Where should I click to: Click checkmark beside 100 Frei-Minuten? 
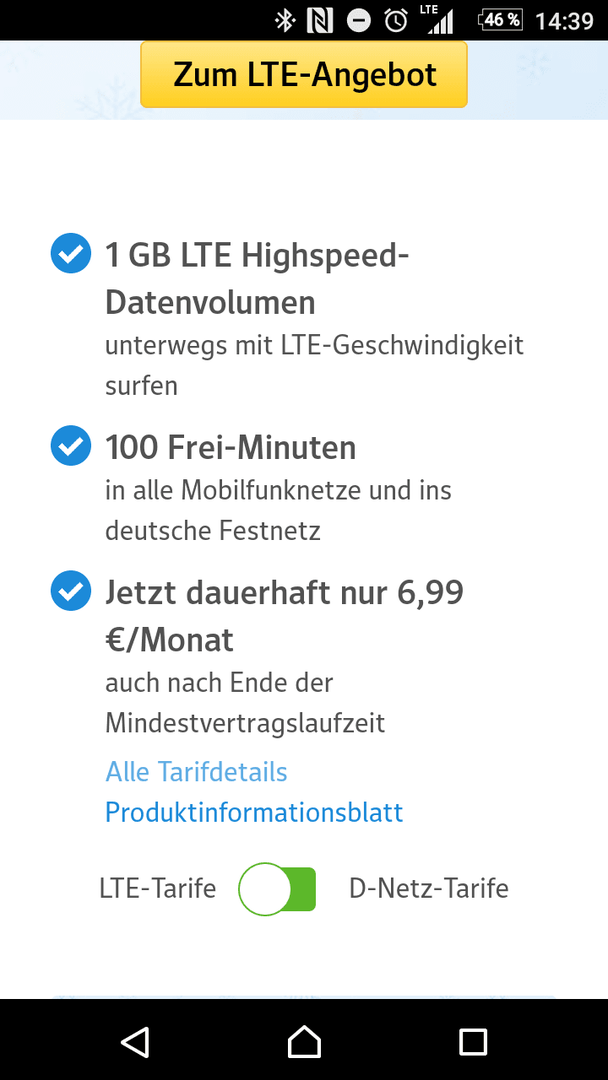[x=71, y=446]
